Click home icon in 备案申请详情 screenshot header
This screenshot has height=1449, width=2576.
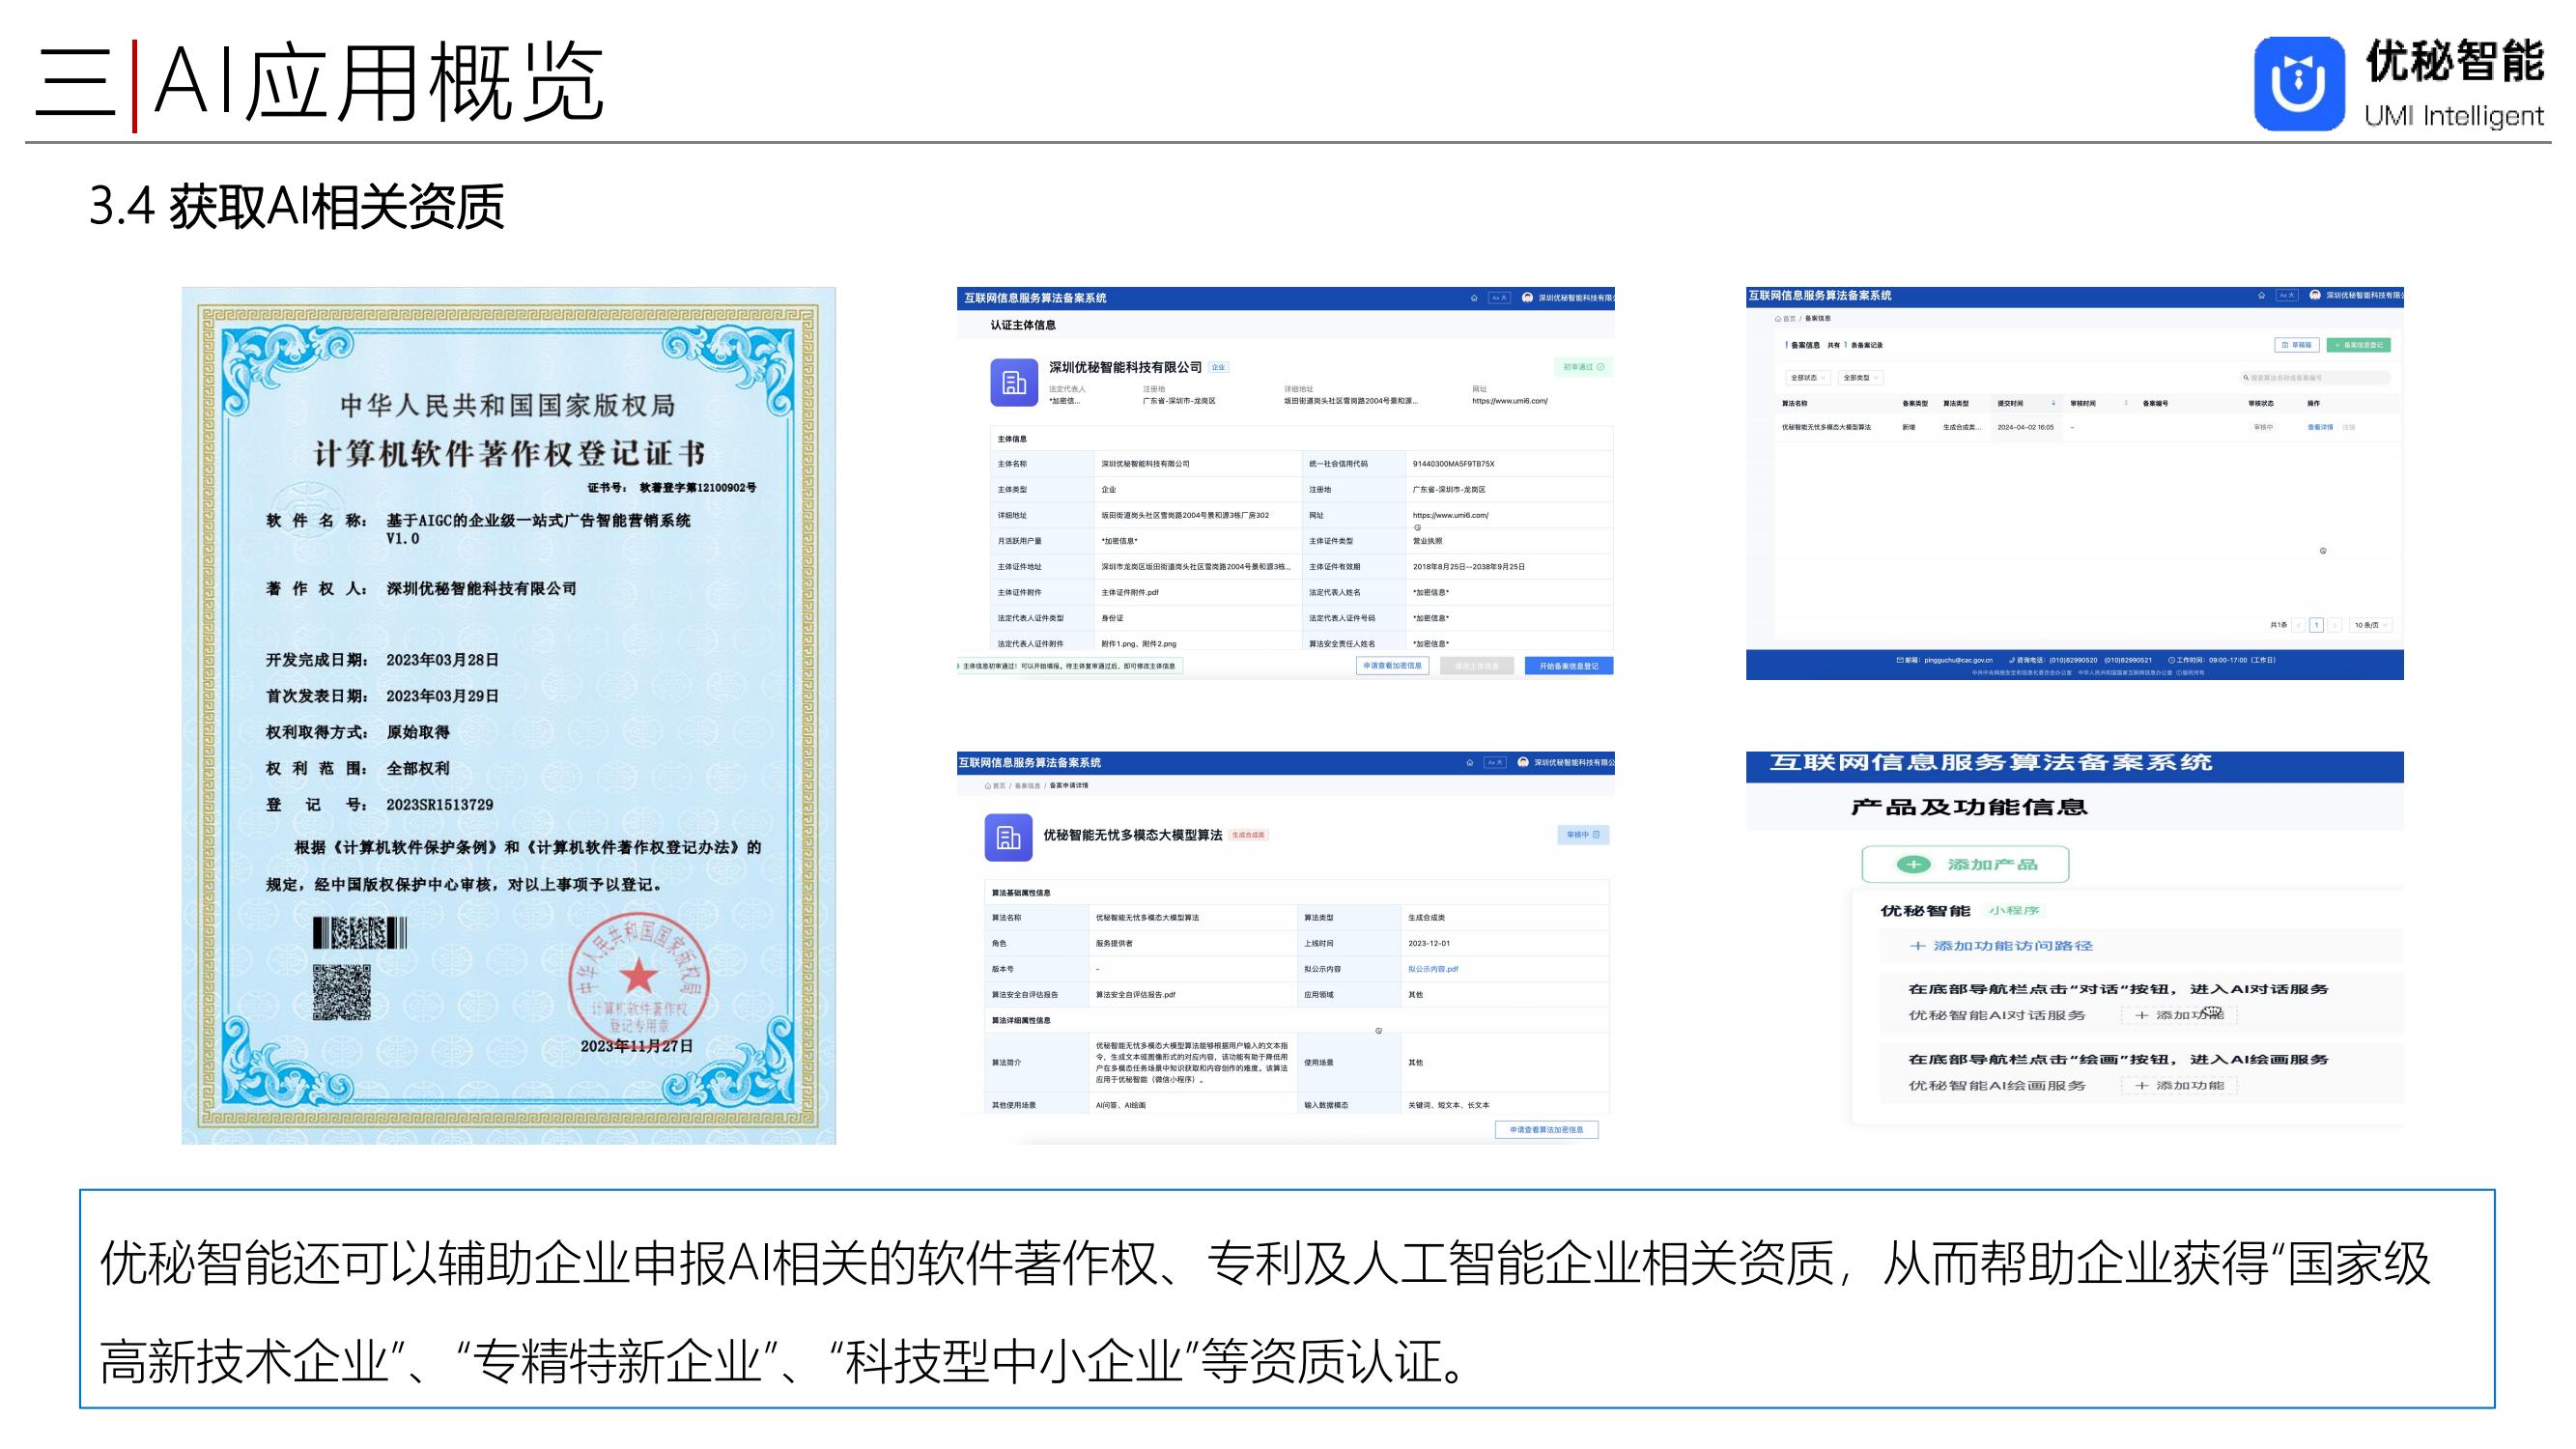click(x=1469, y=762)
